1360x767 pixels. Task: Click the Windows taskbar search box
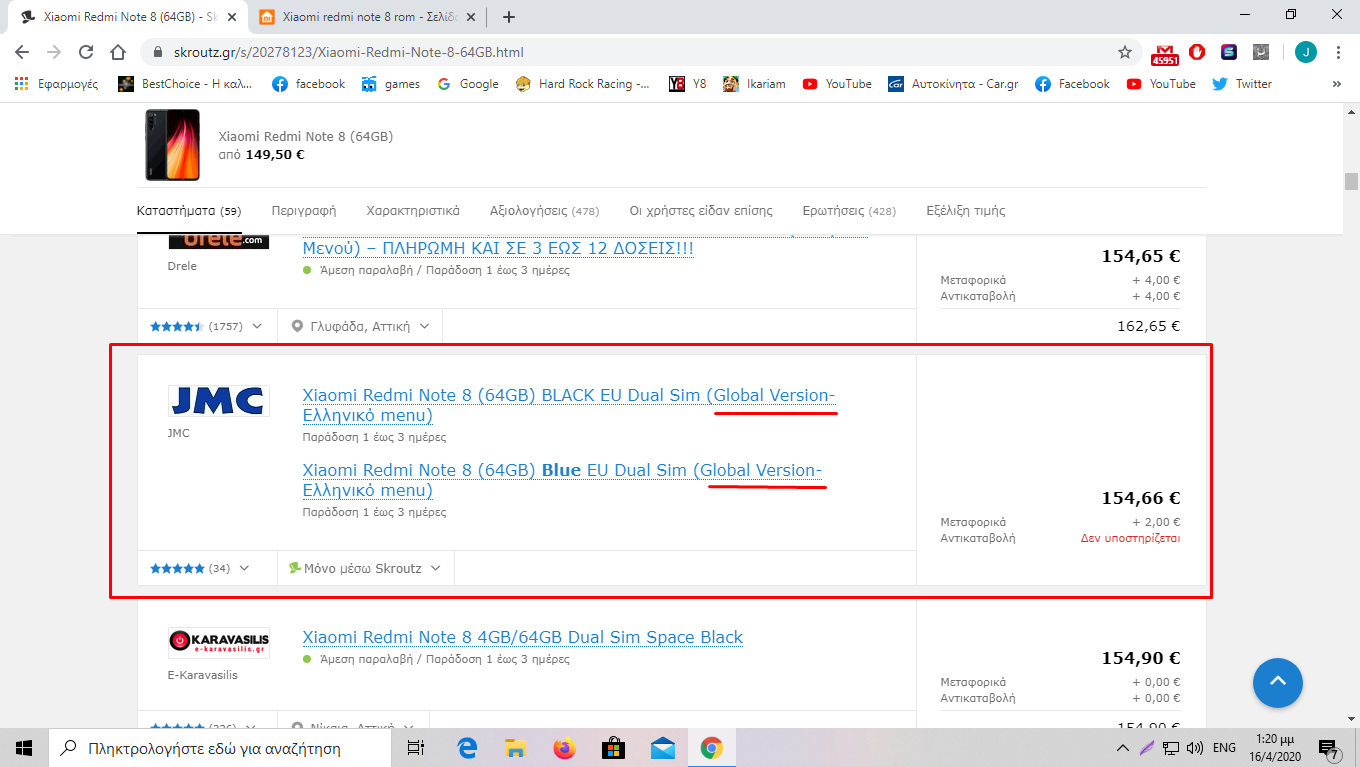point(220,747)
